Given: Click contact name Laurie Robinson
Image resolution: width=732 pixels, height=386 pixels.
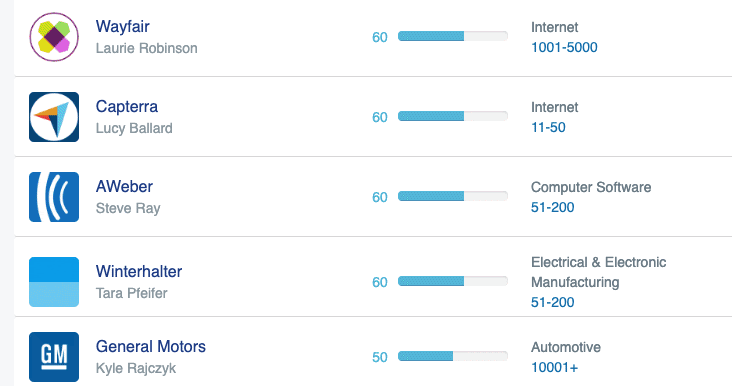Looking at the screenshot, I should click(147, 48).
